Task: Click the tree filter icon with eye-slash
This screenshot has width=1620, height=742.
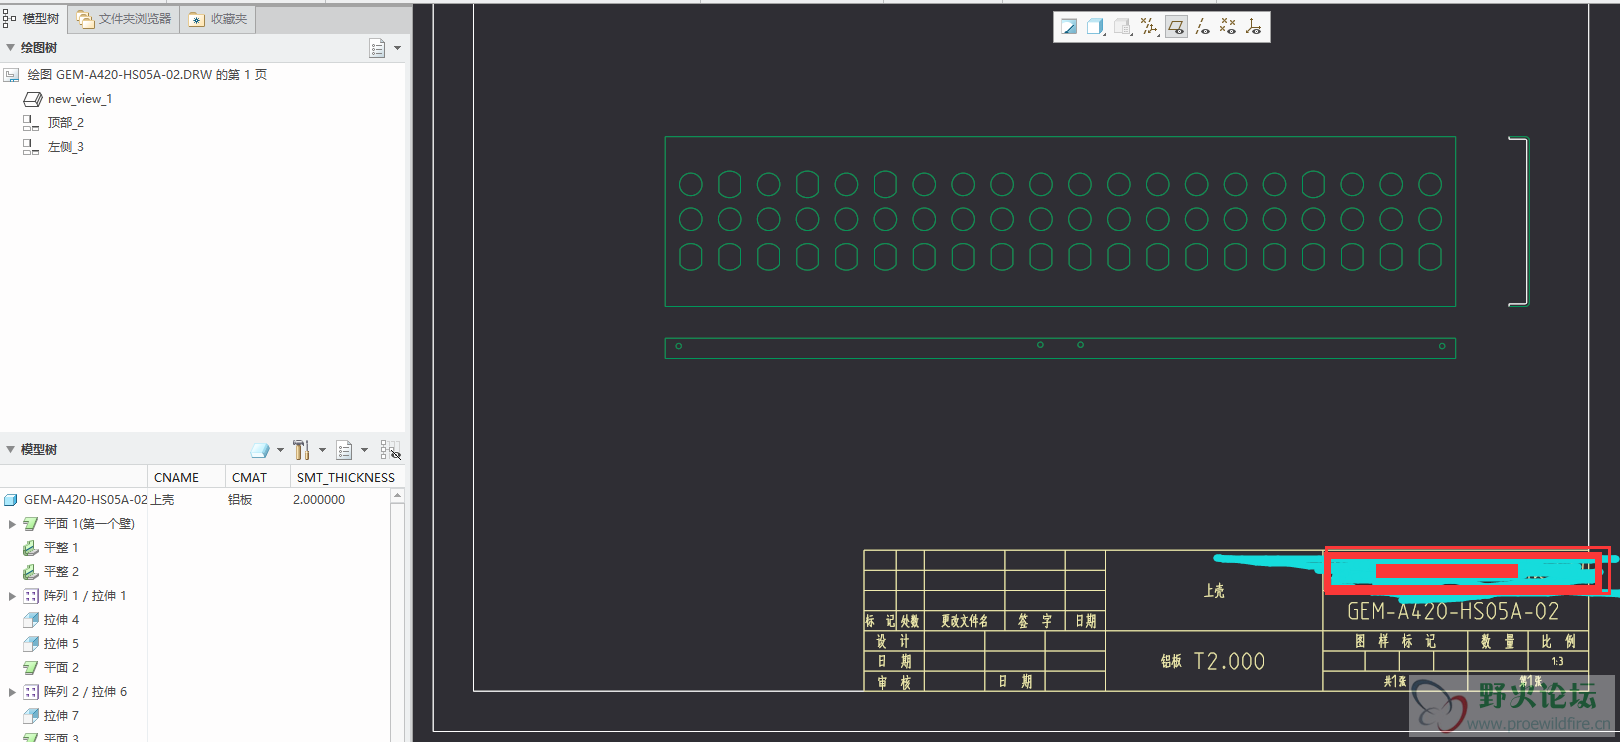Action: pyautogui.click(x=390, y=450)
